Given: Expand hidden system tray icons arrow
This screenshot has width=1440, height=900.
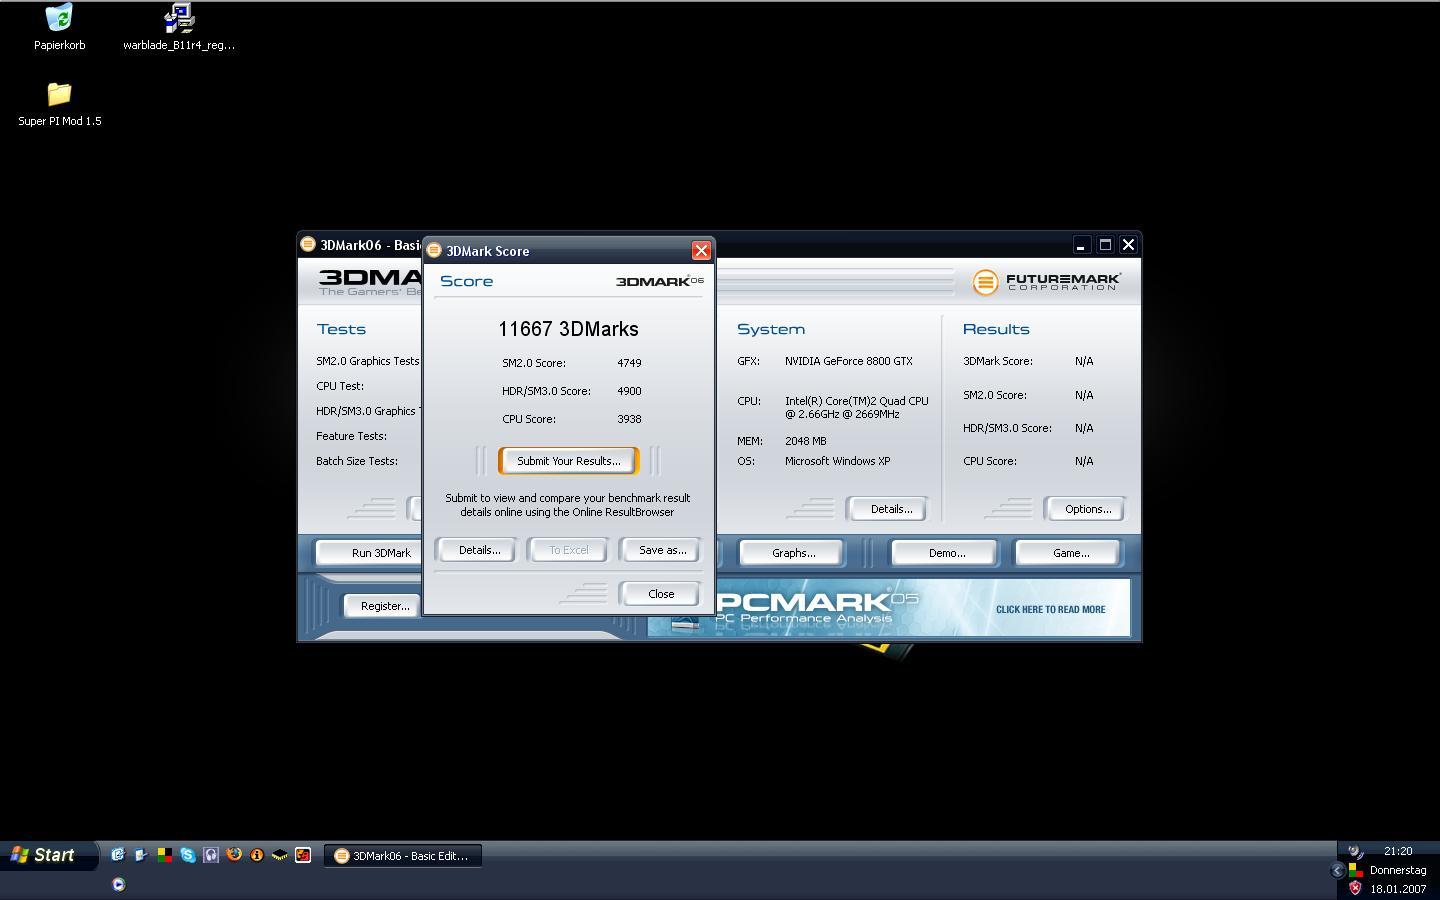Looking at the screenshot, I should 1337,871.
